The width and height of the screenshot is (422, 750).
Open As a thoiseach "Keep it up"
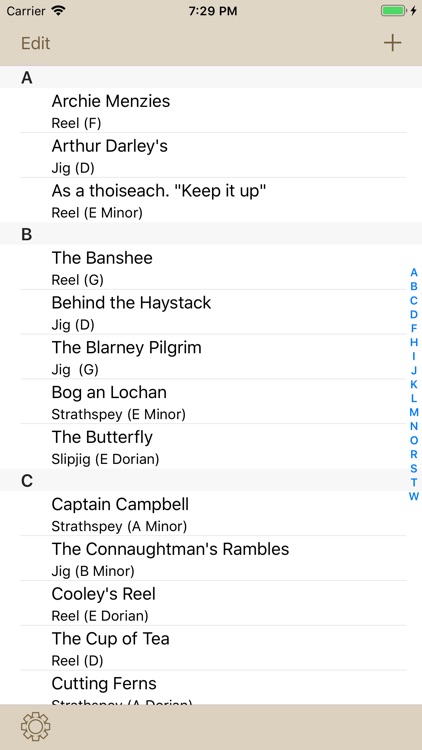211,200
